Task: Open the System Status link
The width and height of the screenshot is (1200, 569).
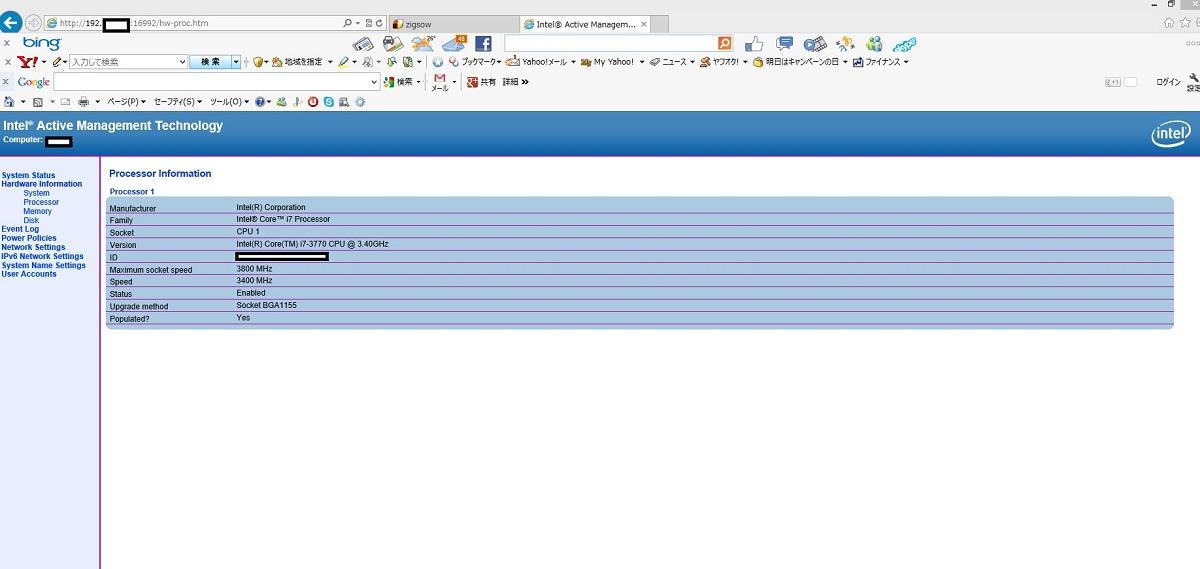Action: pyautogui.click(x=29, y=175)
